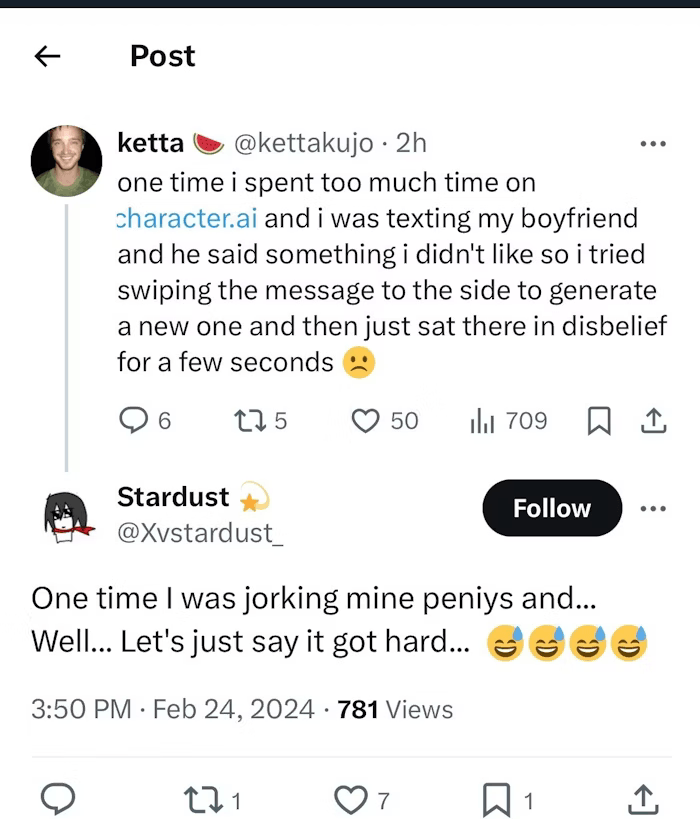Repost Stardust's post with 1 repost
Viewport: 700px width, 819px height.
click(x=202, y=799)
